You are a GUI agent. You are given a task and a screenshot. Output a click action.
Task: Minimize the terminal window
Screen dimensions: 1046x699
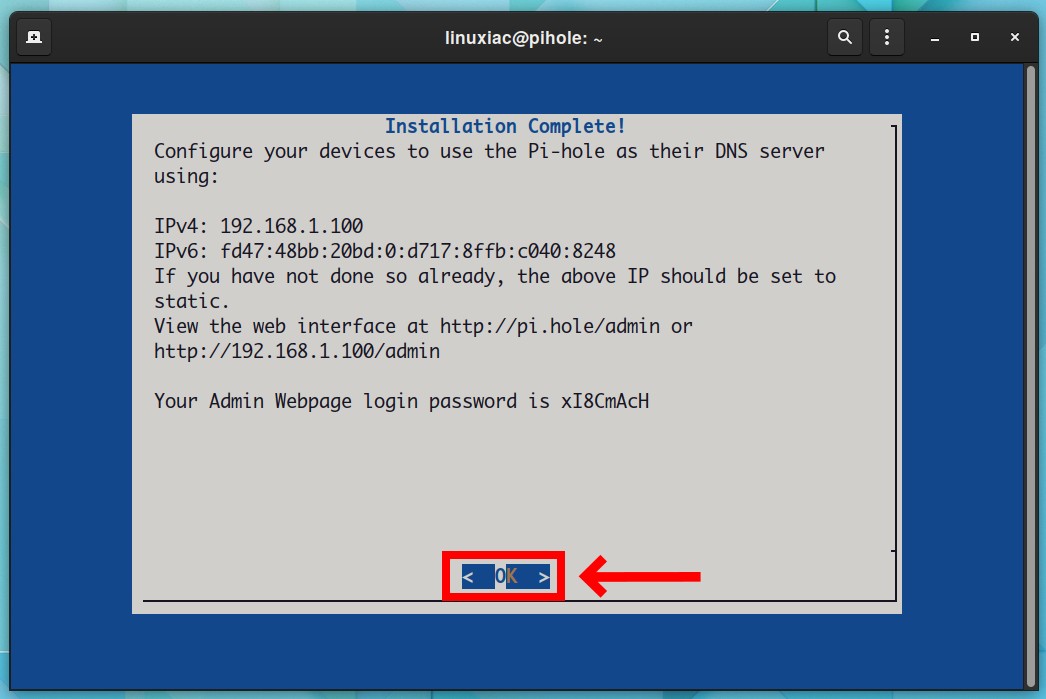click(x=935, y=38)
